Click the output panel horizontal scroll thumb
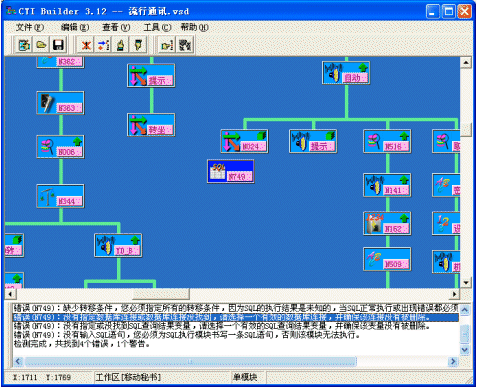The image size is (477, 387). pyautogui.click(x=191, y=361)
